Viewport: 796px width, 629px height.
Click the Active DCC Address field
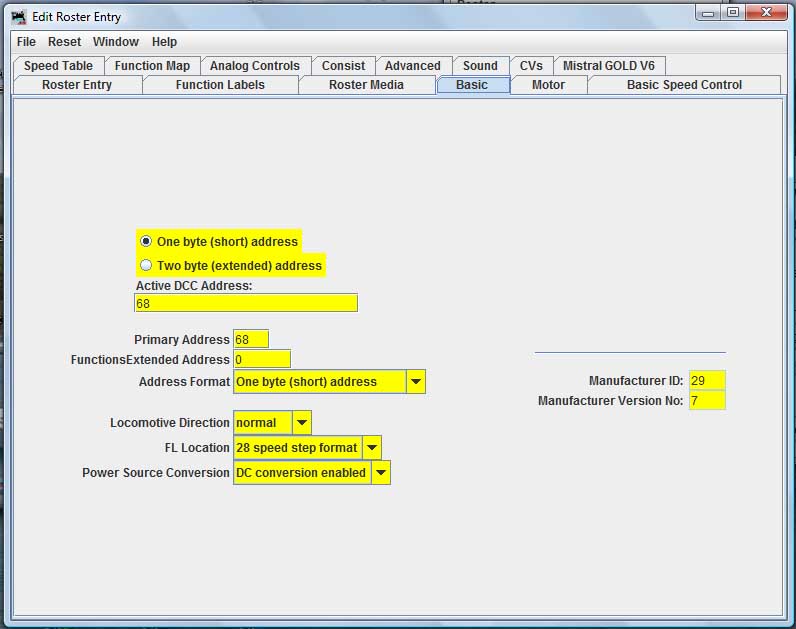click(246, 303)
